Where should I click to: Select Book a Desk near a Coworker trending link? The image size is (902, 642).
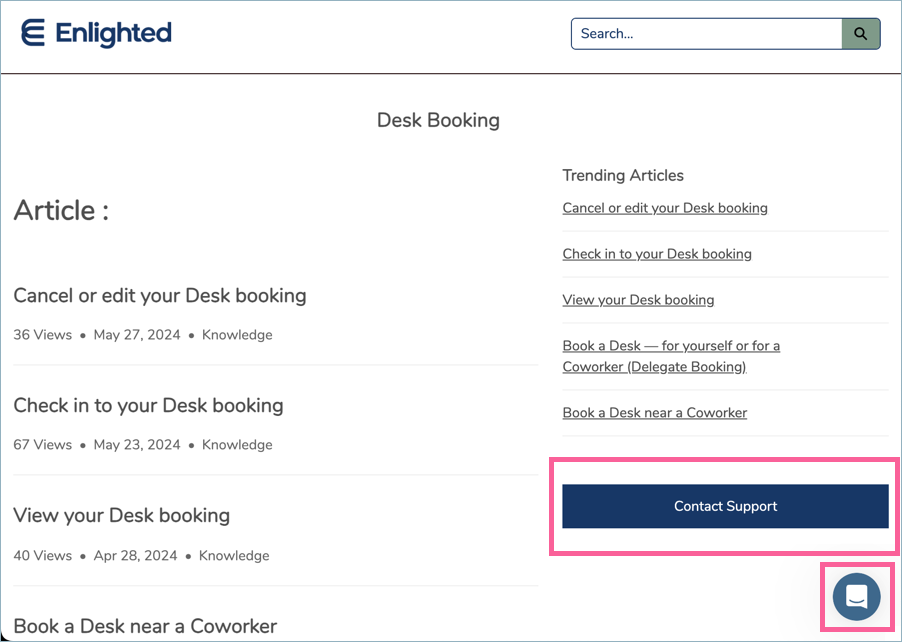click(655, 412)
